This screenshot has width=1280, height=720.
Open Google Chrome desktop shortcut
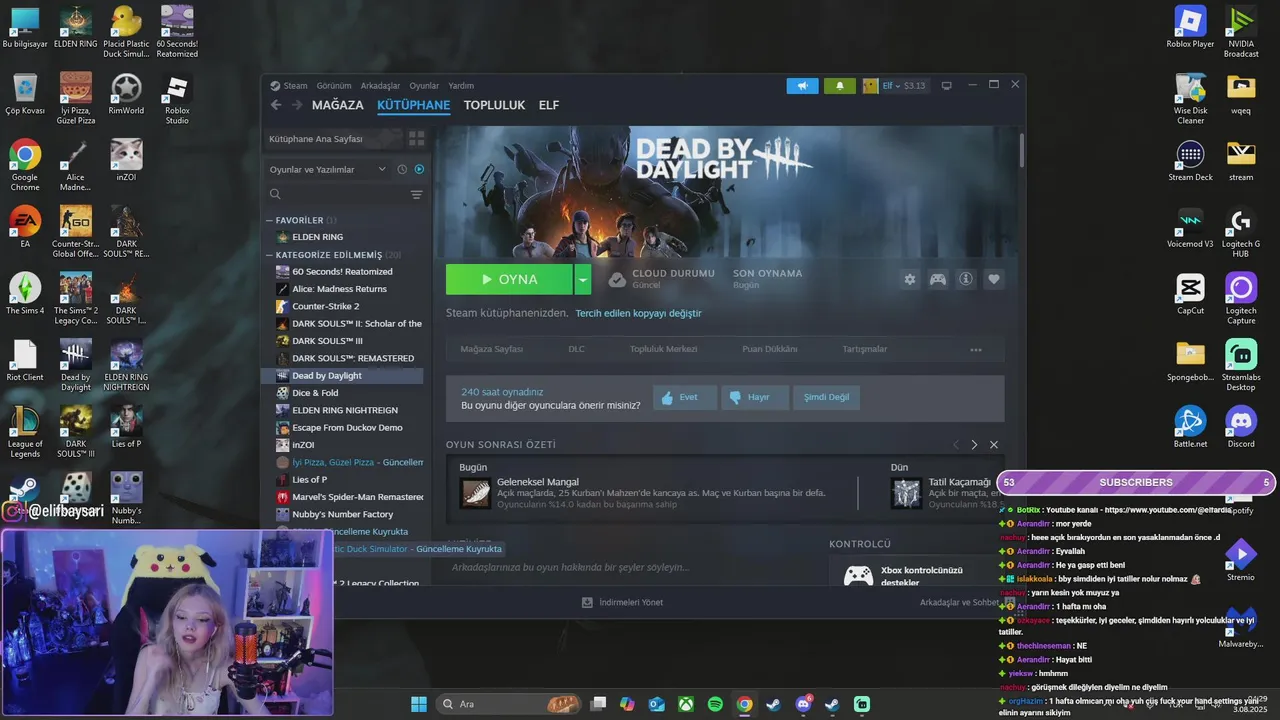pos(25,163)
